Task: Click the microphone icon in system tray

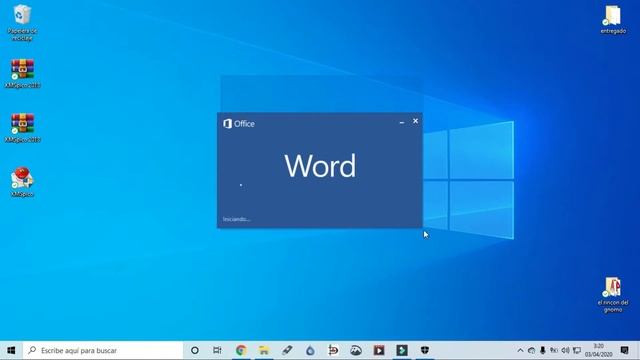Action: tap(542, 350)
